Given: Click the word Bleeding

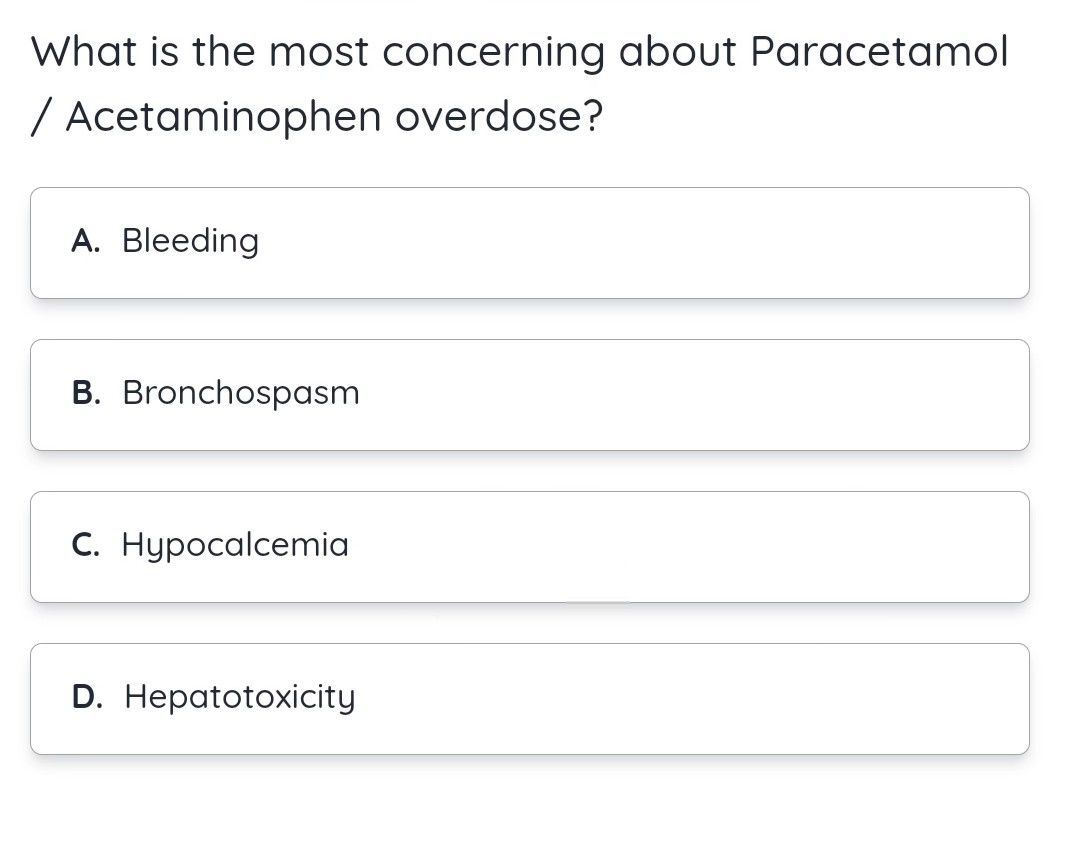Looking at the screenshot, I should click(190, 241).
